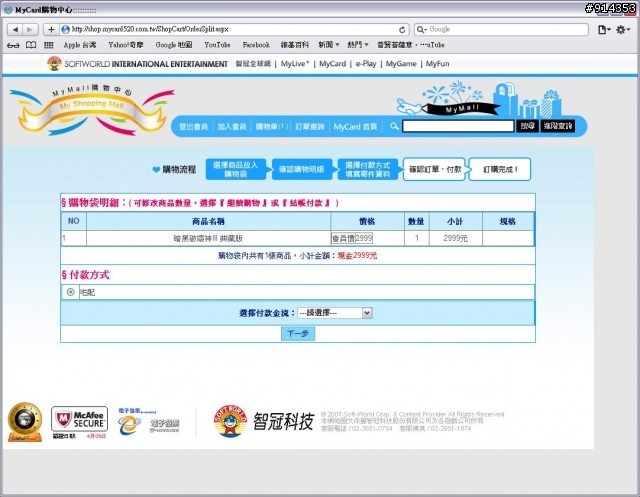Screen dimensions: 640x497
Task: Open the 智冠全球網 header link
Action: [x=253, y=64]
